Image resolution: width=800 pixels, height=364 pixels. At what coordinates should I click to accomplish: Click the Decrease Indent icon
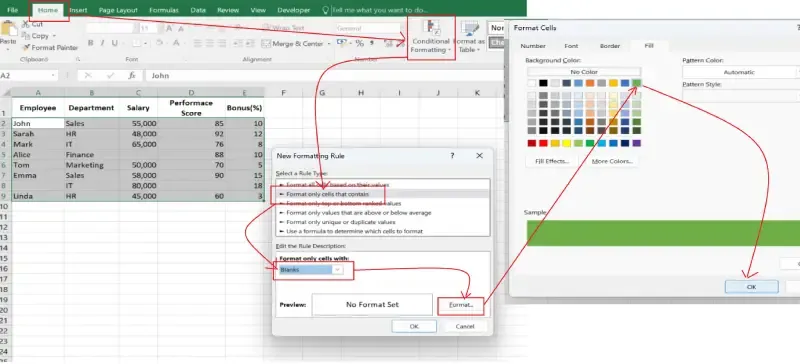tap(237, 44)
